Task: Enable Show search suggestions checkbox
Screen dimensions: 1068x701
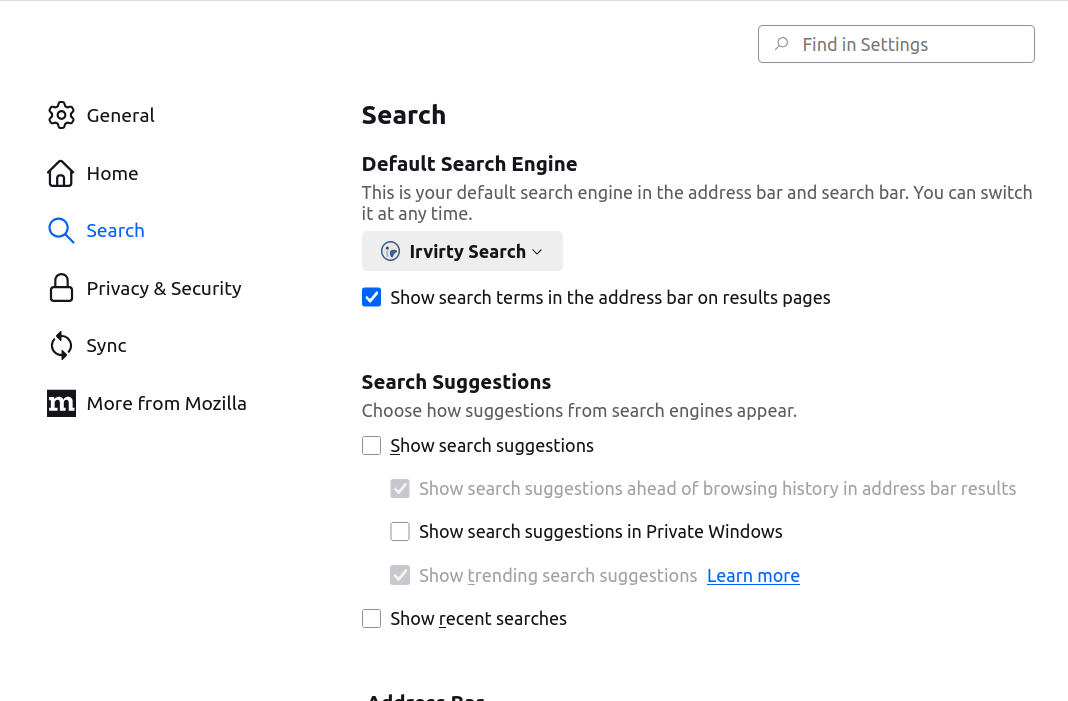Action: point(372,446)
